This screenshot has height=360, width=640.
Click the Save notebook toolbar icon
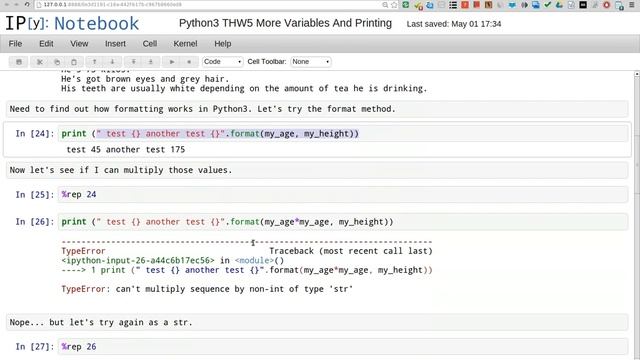19,62
